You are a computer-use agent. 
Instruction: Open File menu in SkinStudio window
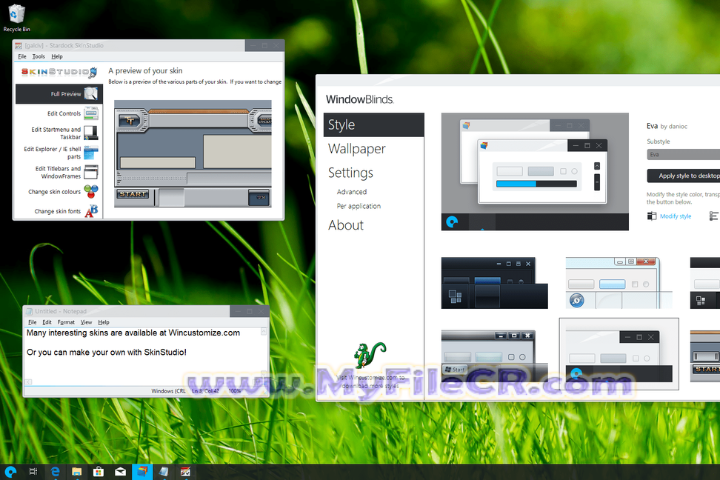[22, 56]
